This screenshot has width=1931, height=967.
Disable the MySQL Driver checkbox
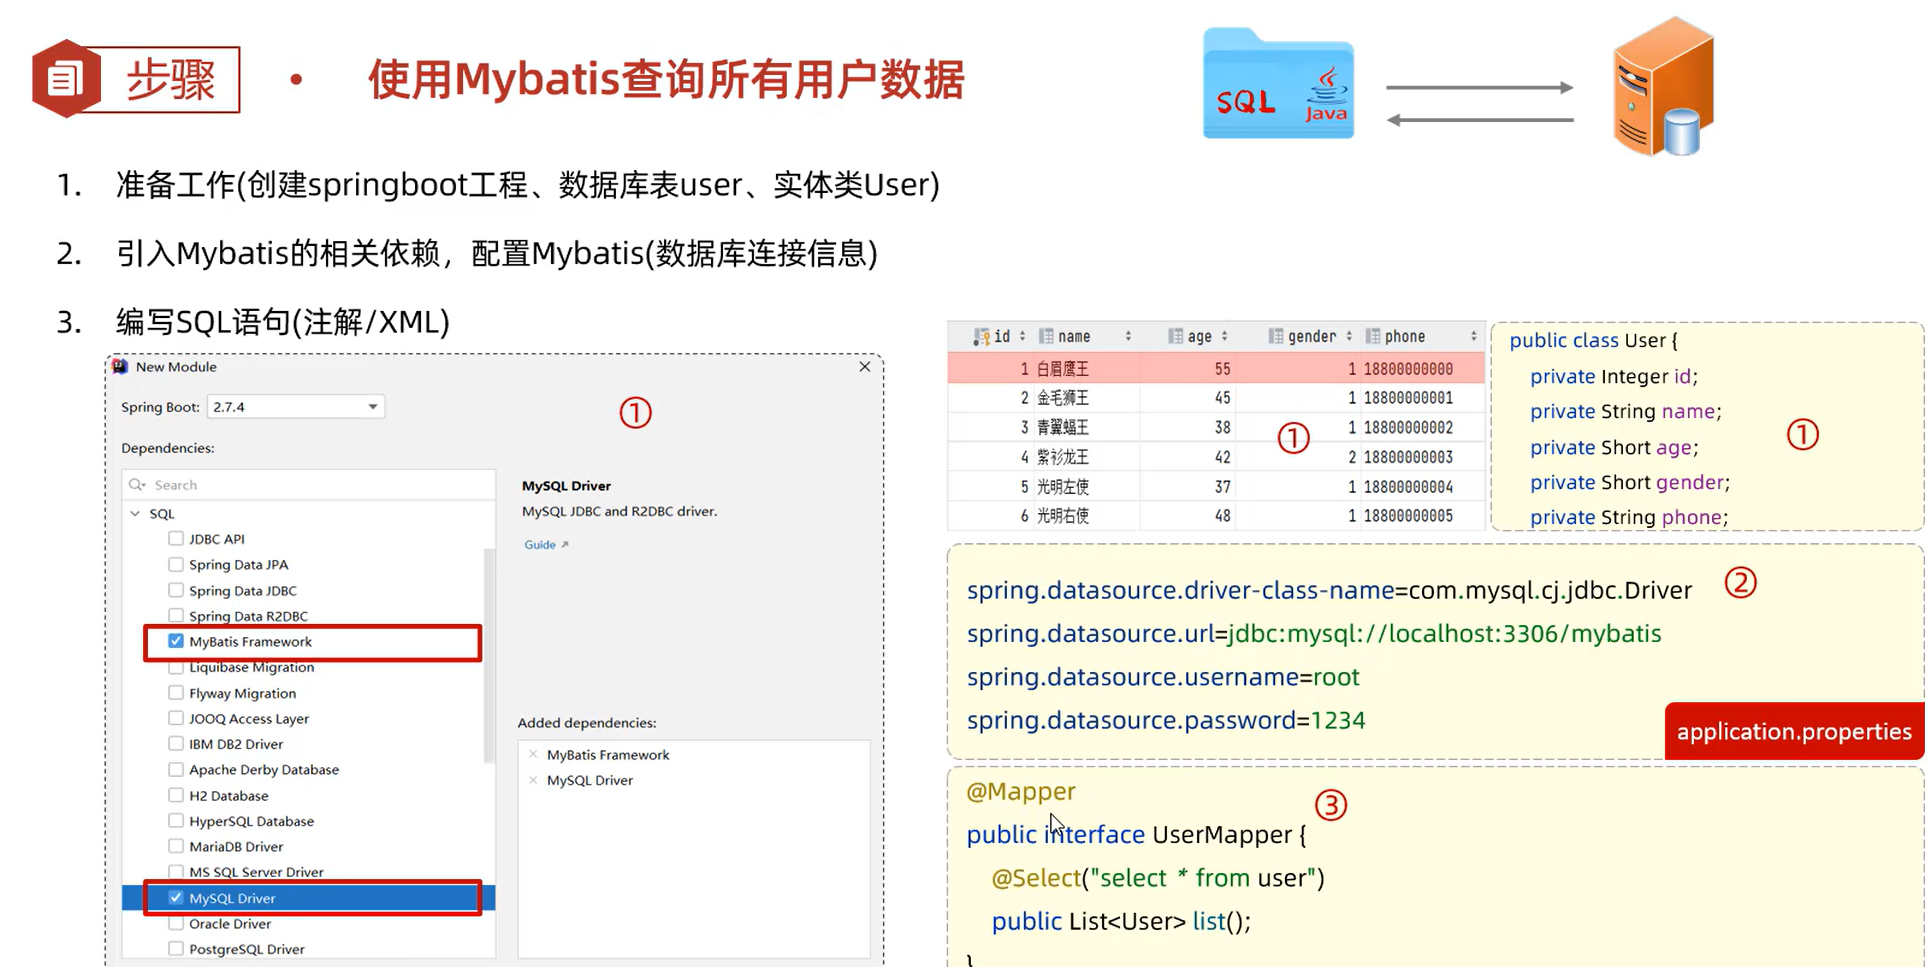(x=175, y=897)
